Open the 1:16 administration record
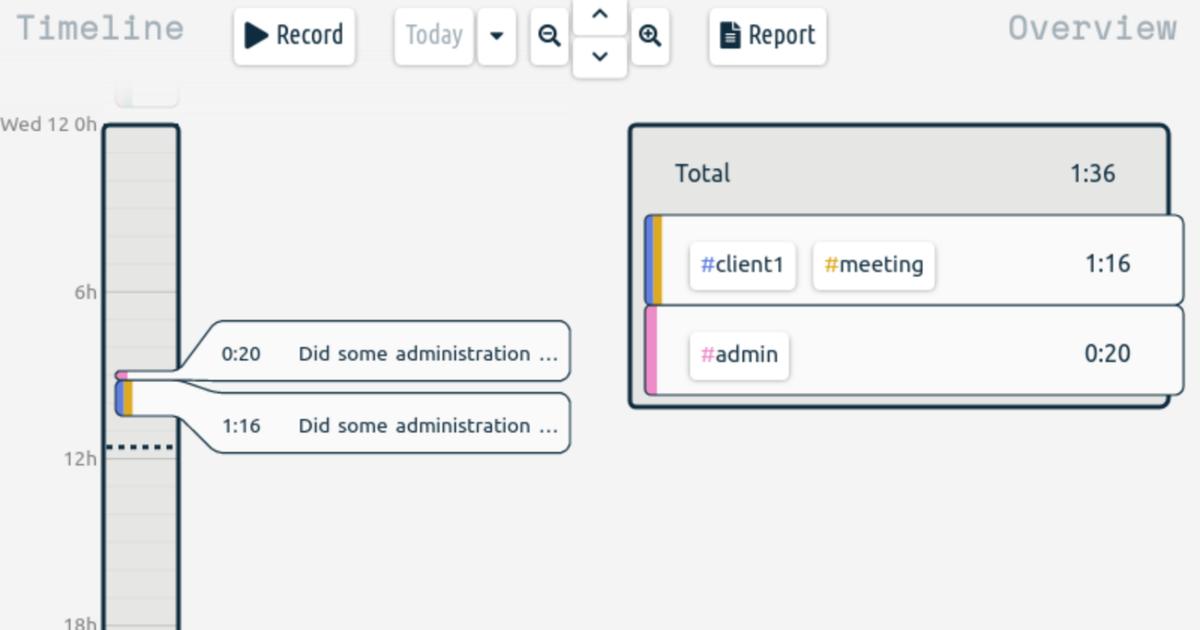Viewport: 1200px width, 630px height. click(388, 425)
